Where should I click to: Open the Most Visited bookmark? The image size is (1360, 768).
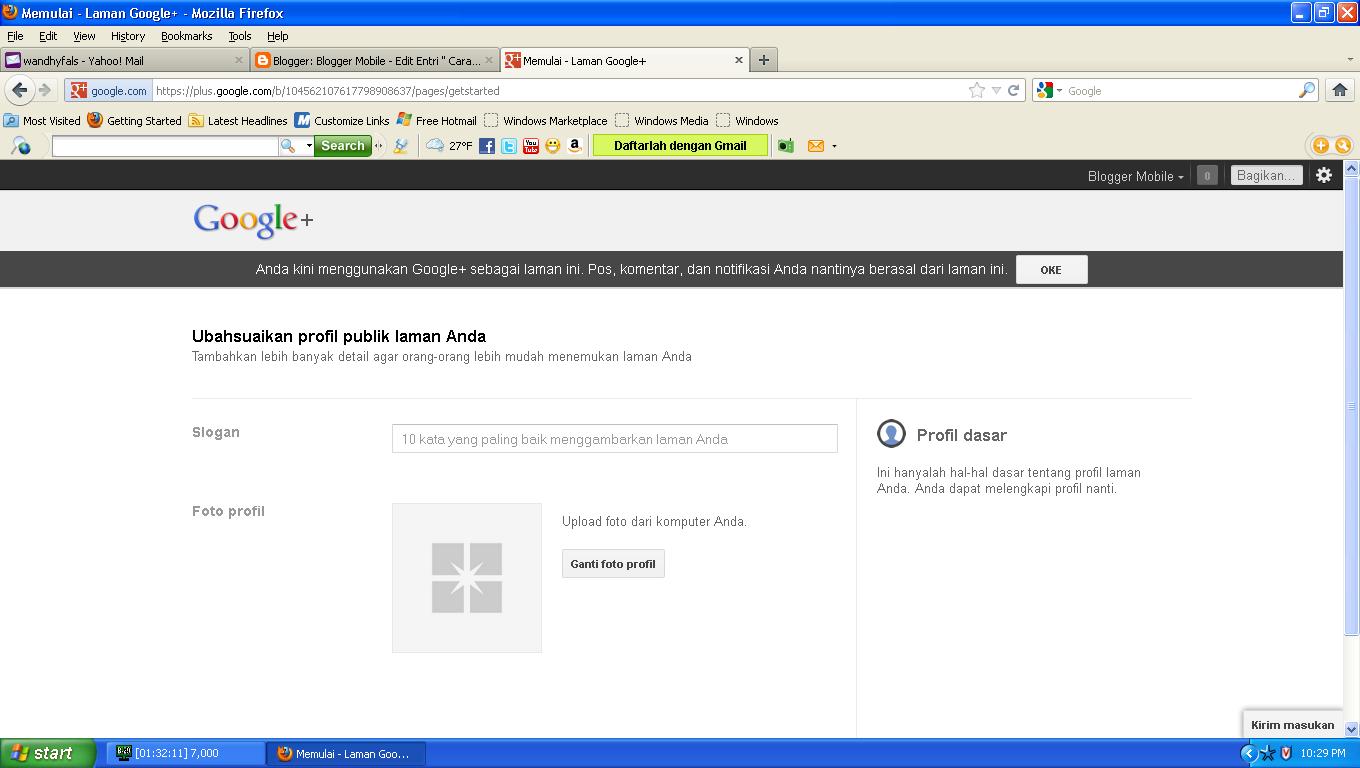pyautogui.click(x=42, y=120)
